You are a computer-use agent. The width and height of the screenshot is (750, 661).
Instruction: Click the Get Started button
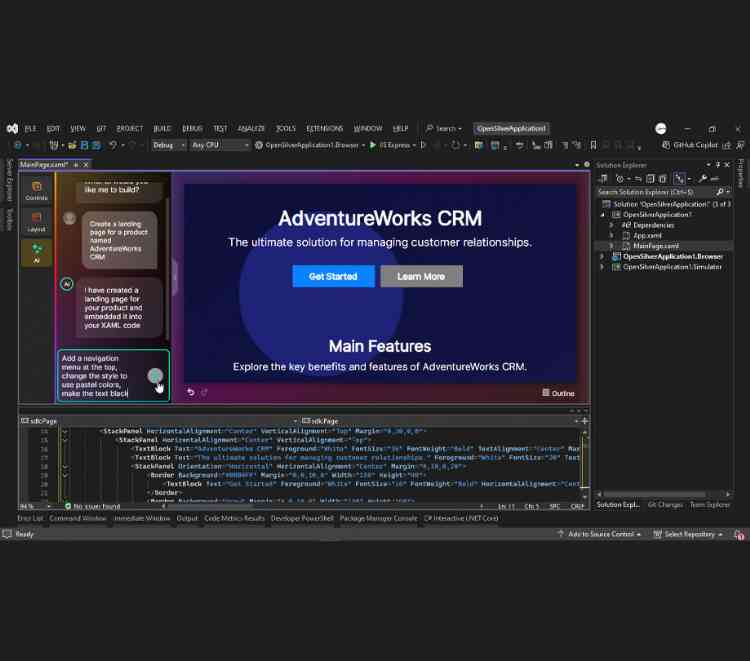click(333, 276)
